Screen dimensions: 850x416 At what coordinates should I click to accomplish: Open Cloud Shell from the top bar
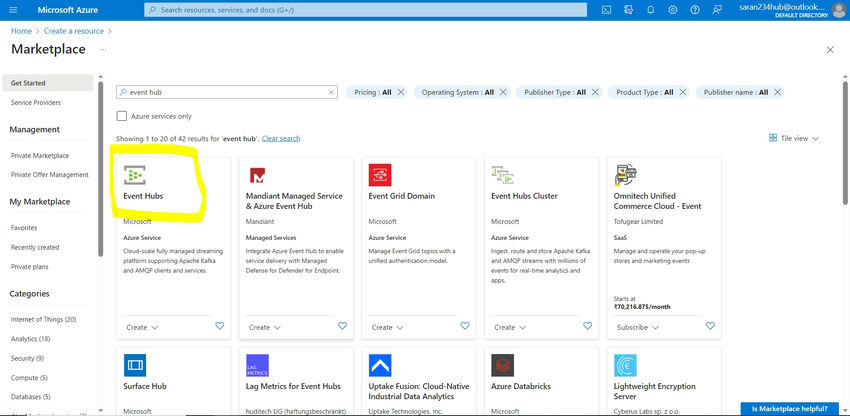tap(606, 10)
